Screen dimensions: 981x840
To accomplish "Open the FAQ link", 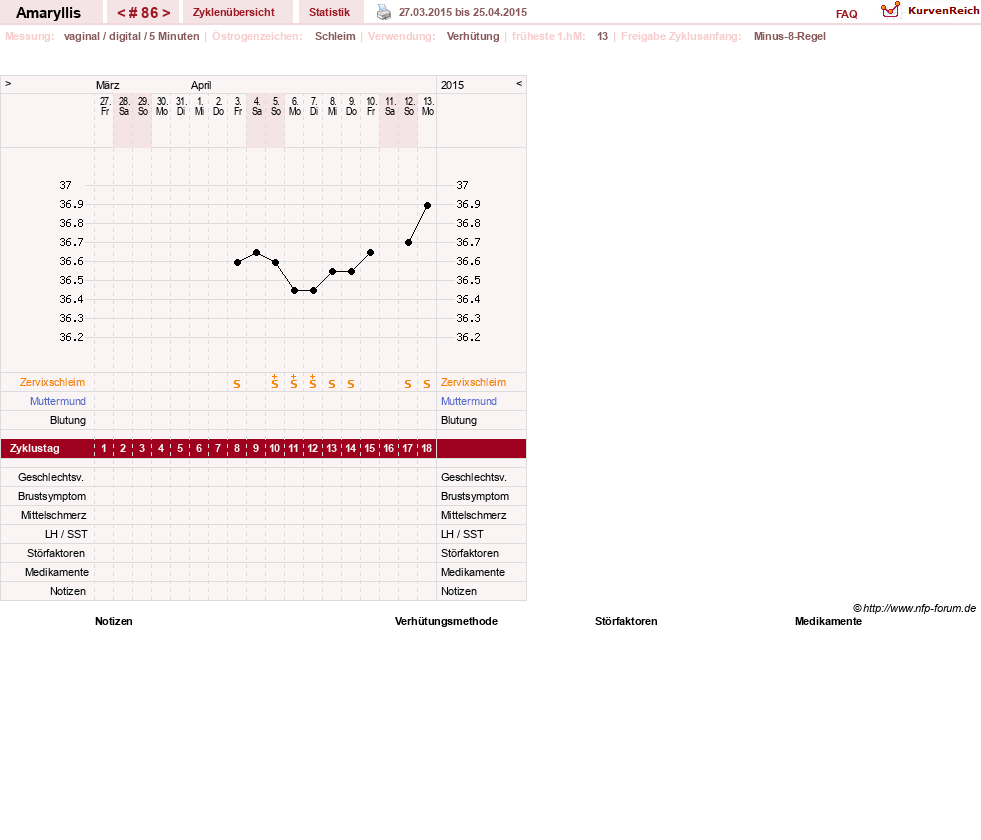I will (x=846, y=14).
